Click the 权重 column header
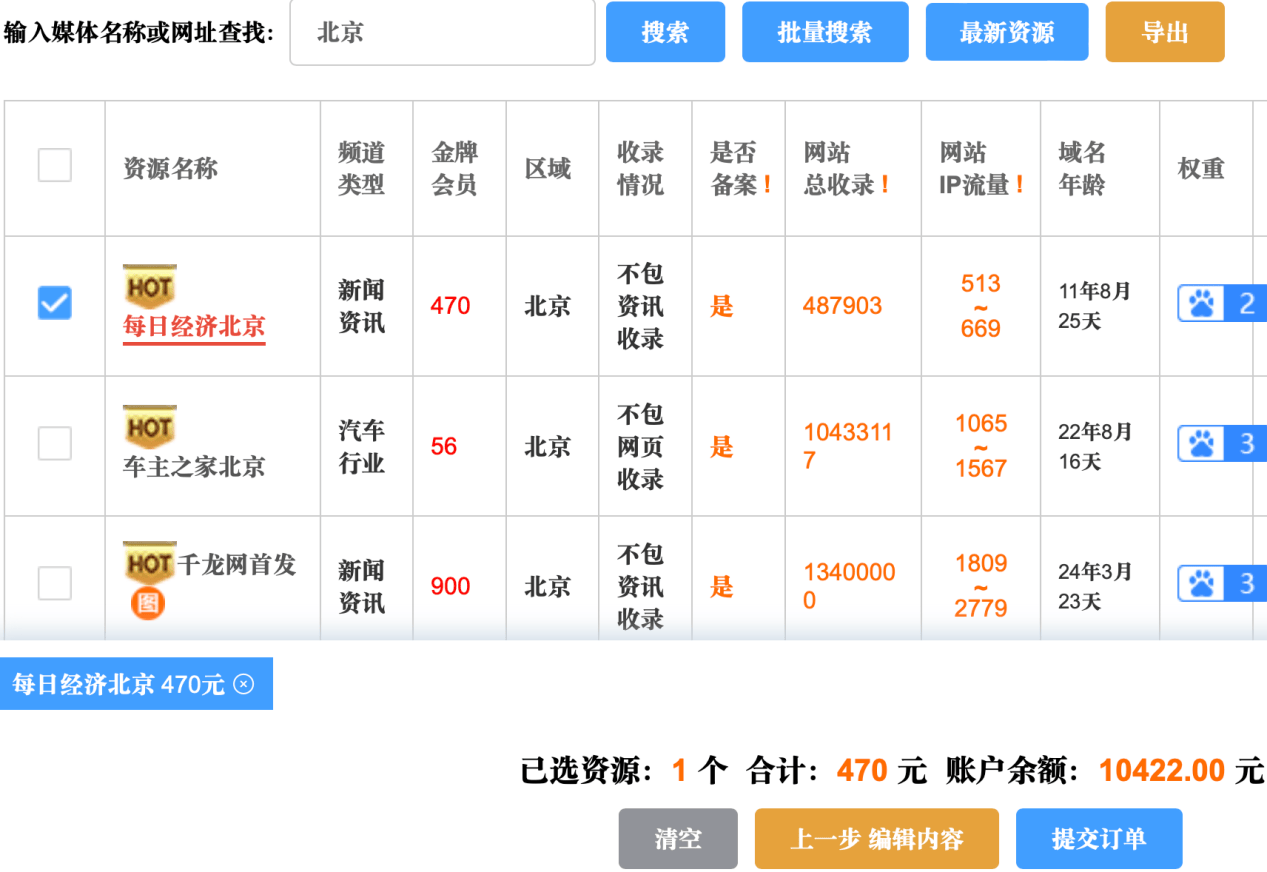This screenshot has height=872, width=1267. point(1201,169)
